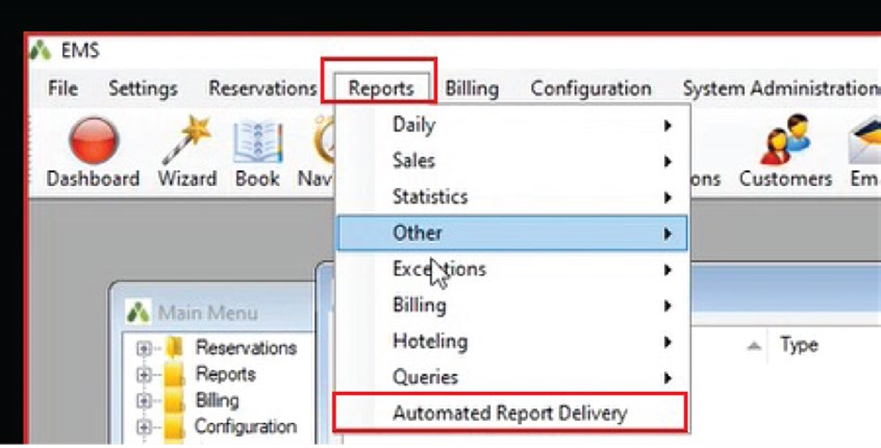Sort by the Type column header

click(x=799, y=345)
